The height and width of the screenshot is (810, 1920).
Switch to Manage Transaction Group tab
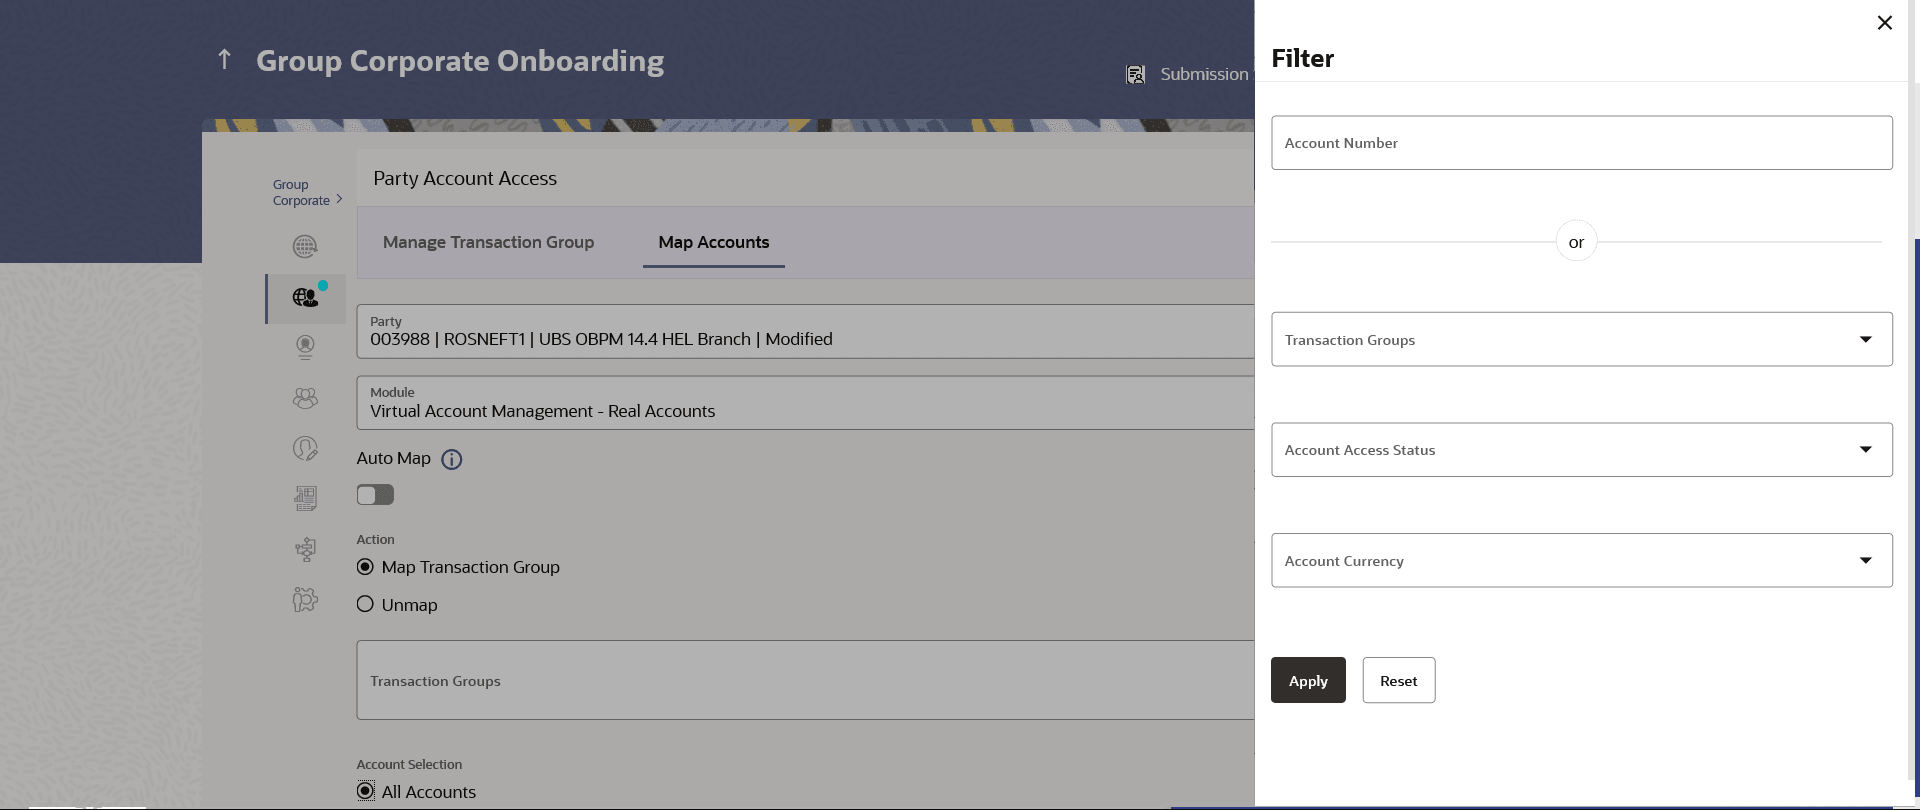point(488,242)
